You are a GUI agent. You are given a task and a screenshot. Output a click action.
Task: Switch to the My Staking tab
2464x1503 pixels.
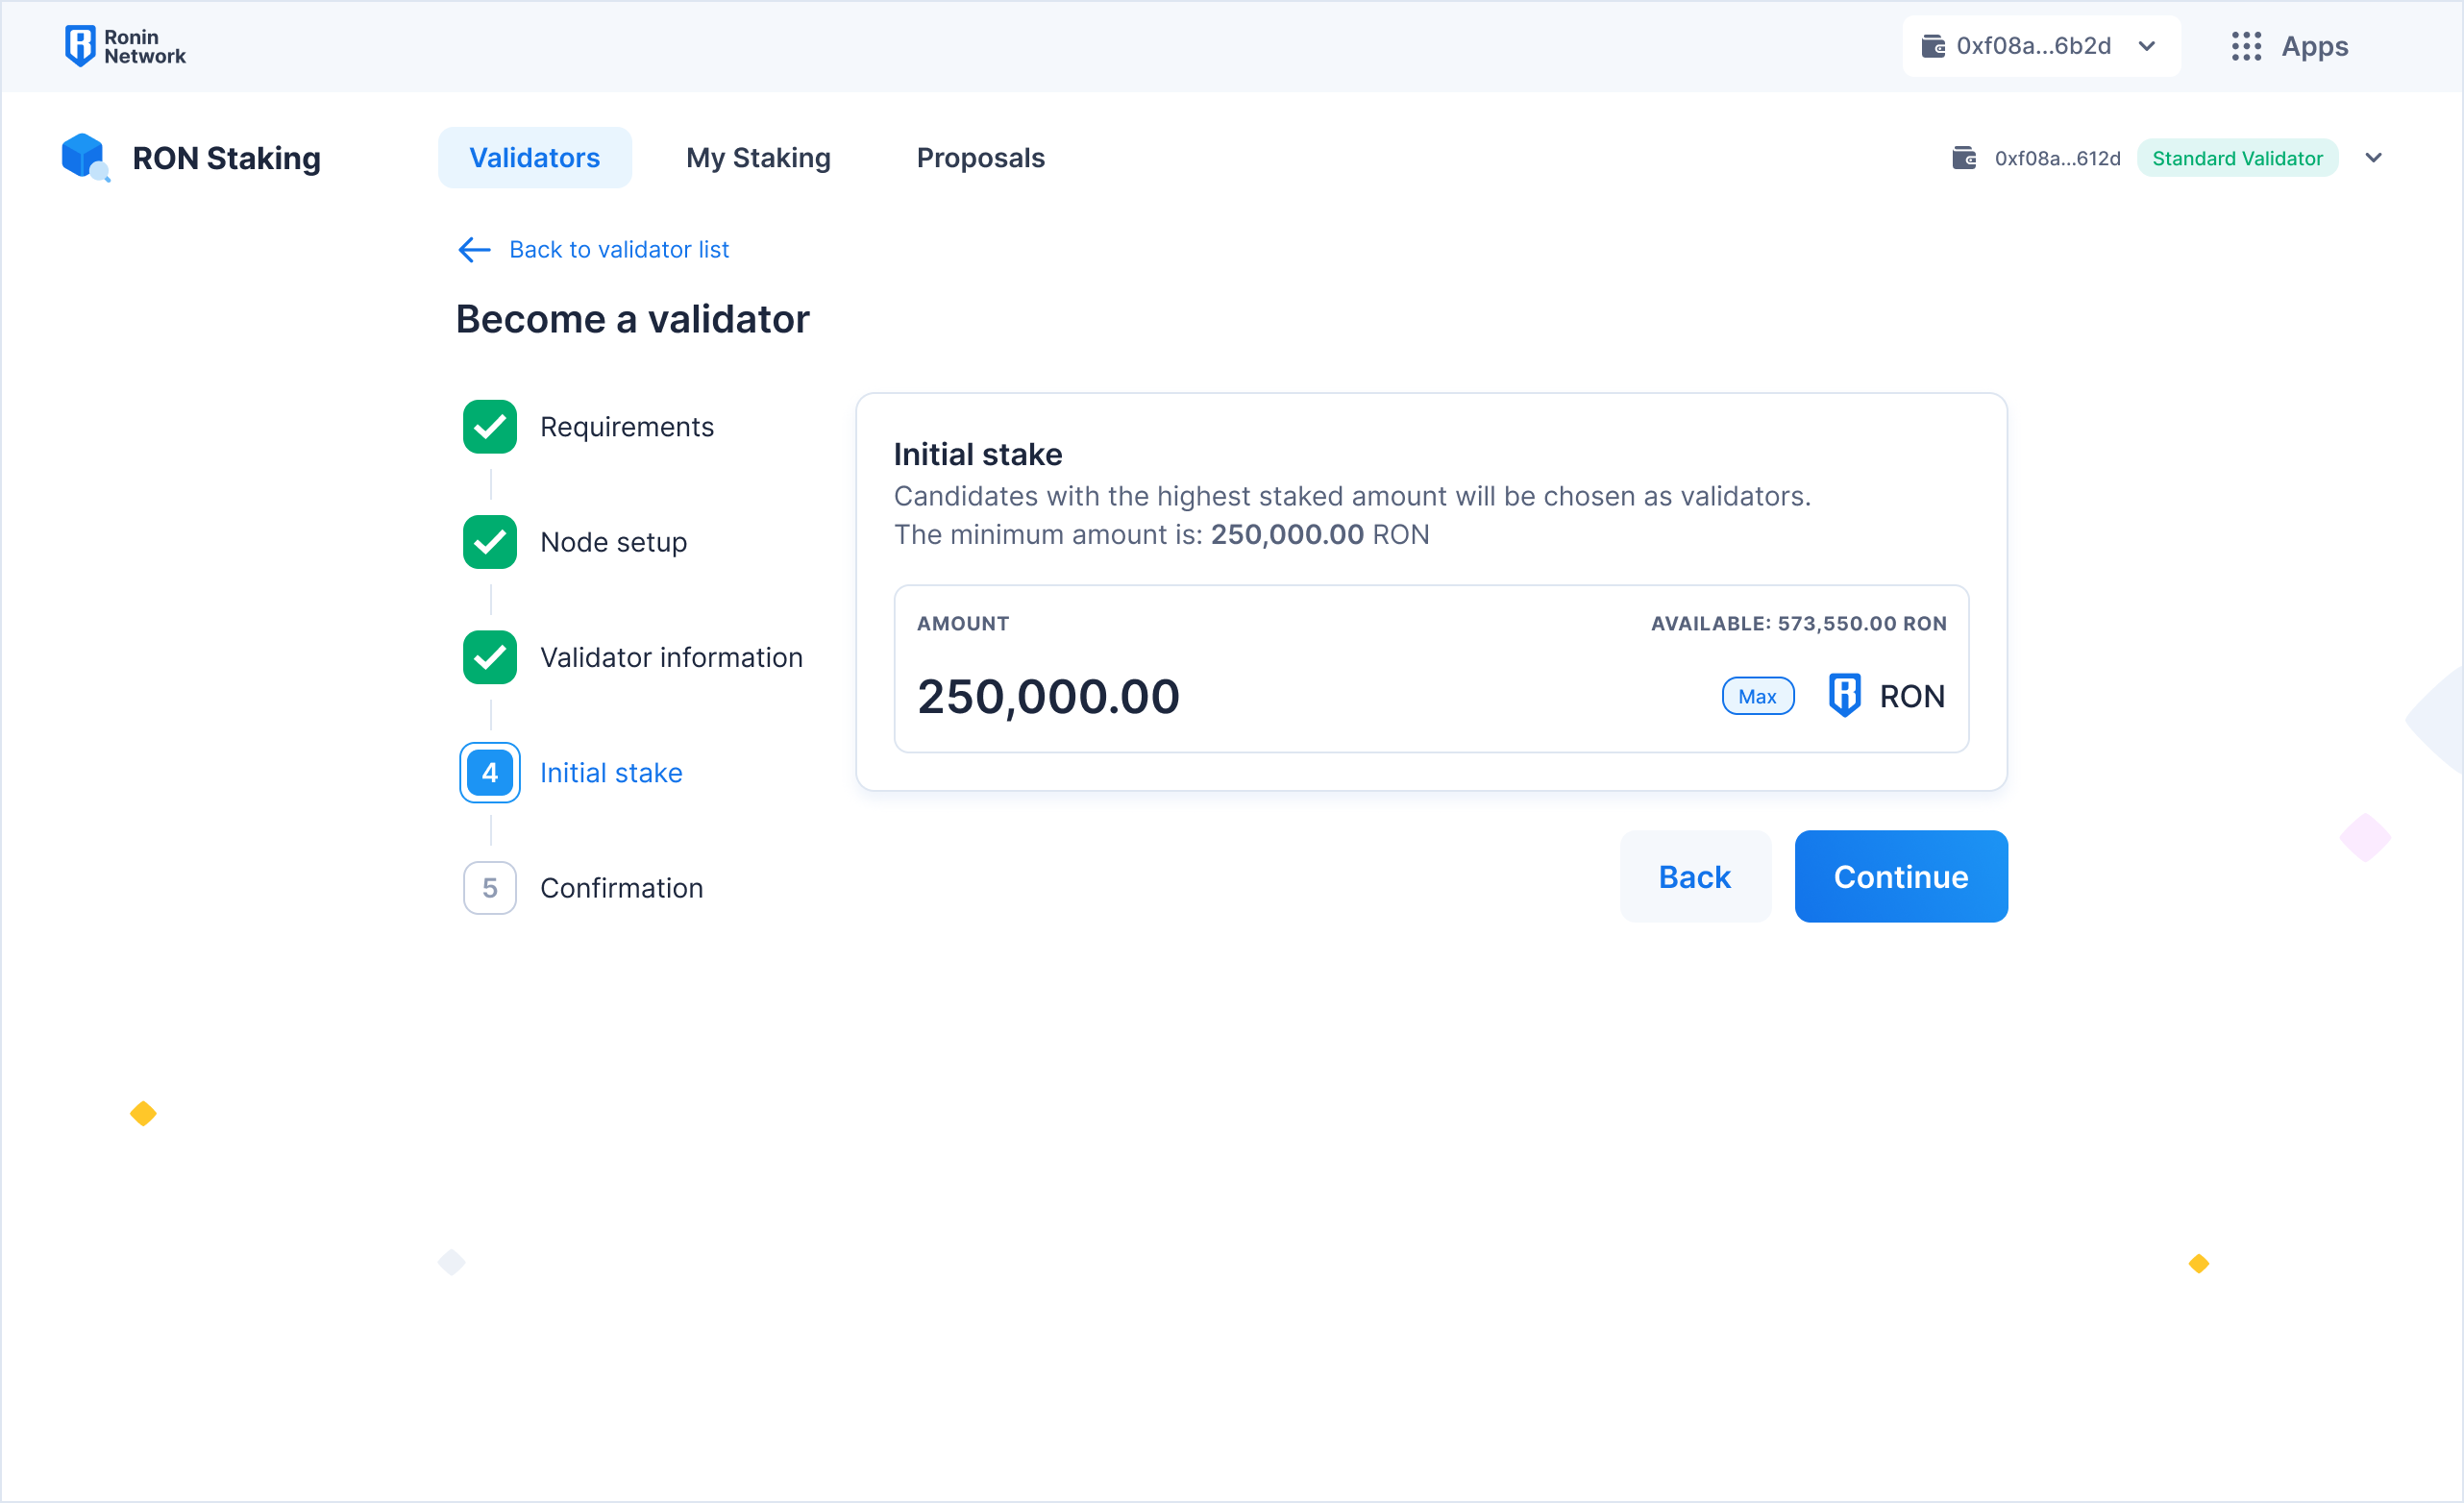758,158
